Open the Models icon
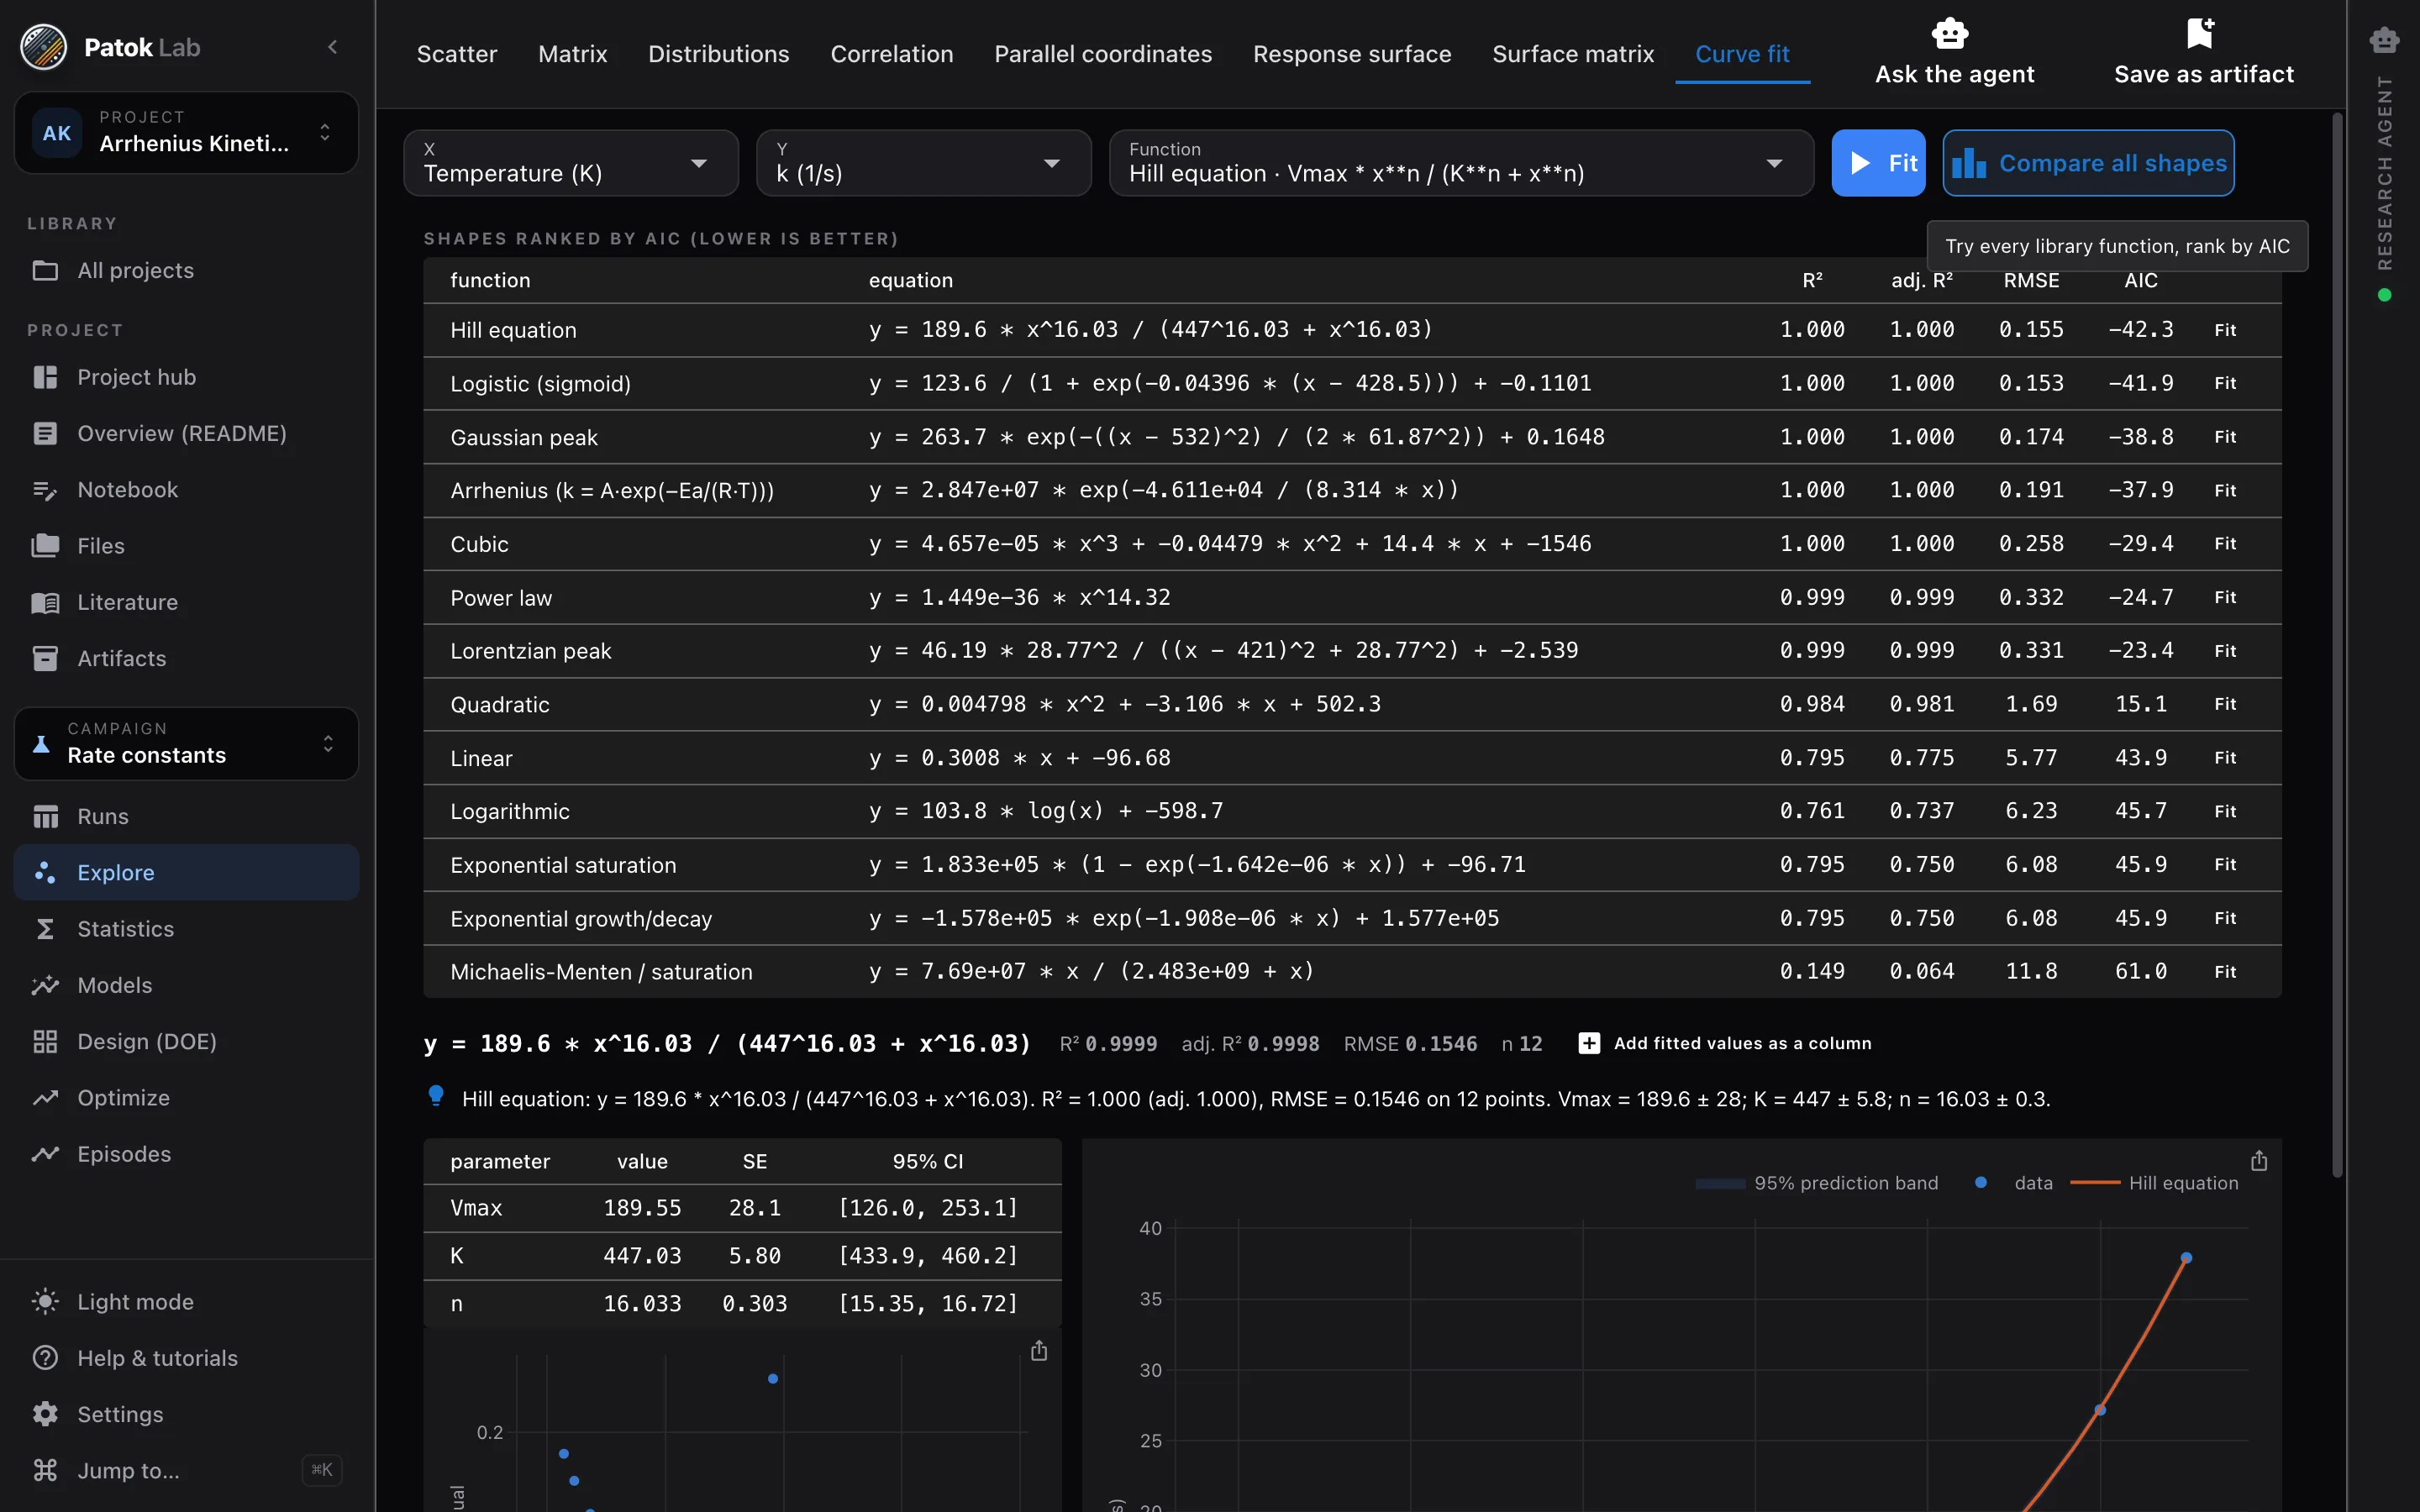The width and height of the screenshot is (2420, 1512). coord(45,985)
